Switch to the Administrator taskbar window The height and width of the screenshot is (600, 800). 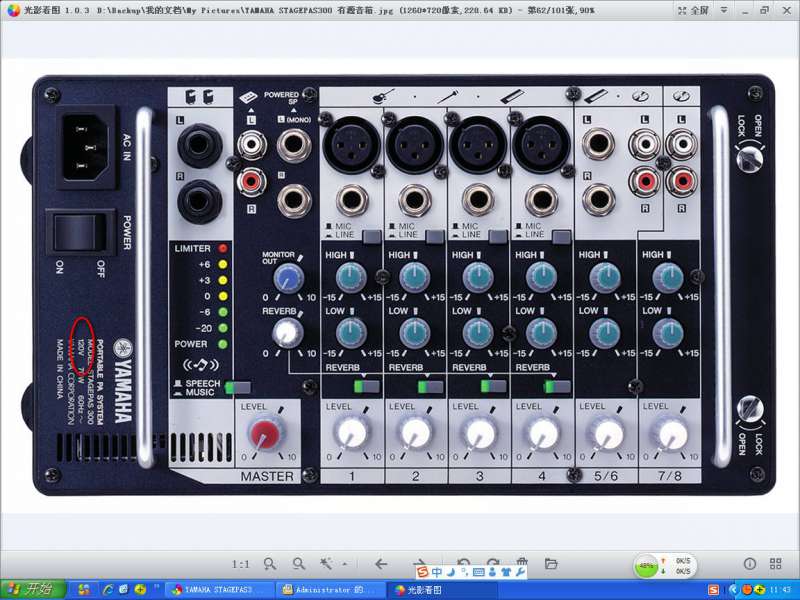(x=327, y=590)
